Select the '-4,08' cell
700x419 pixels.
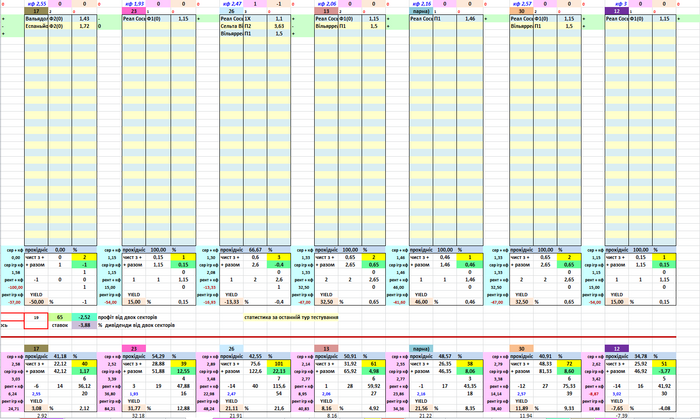pos(664,408)
